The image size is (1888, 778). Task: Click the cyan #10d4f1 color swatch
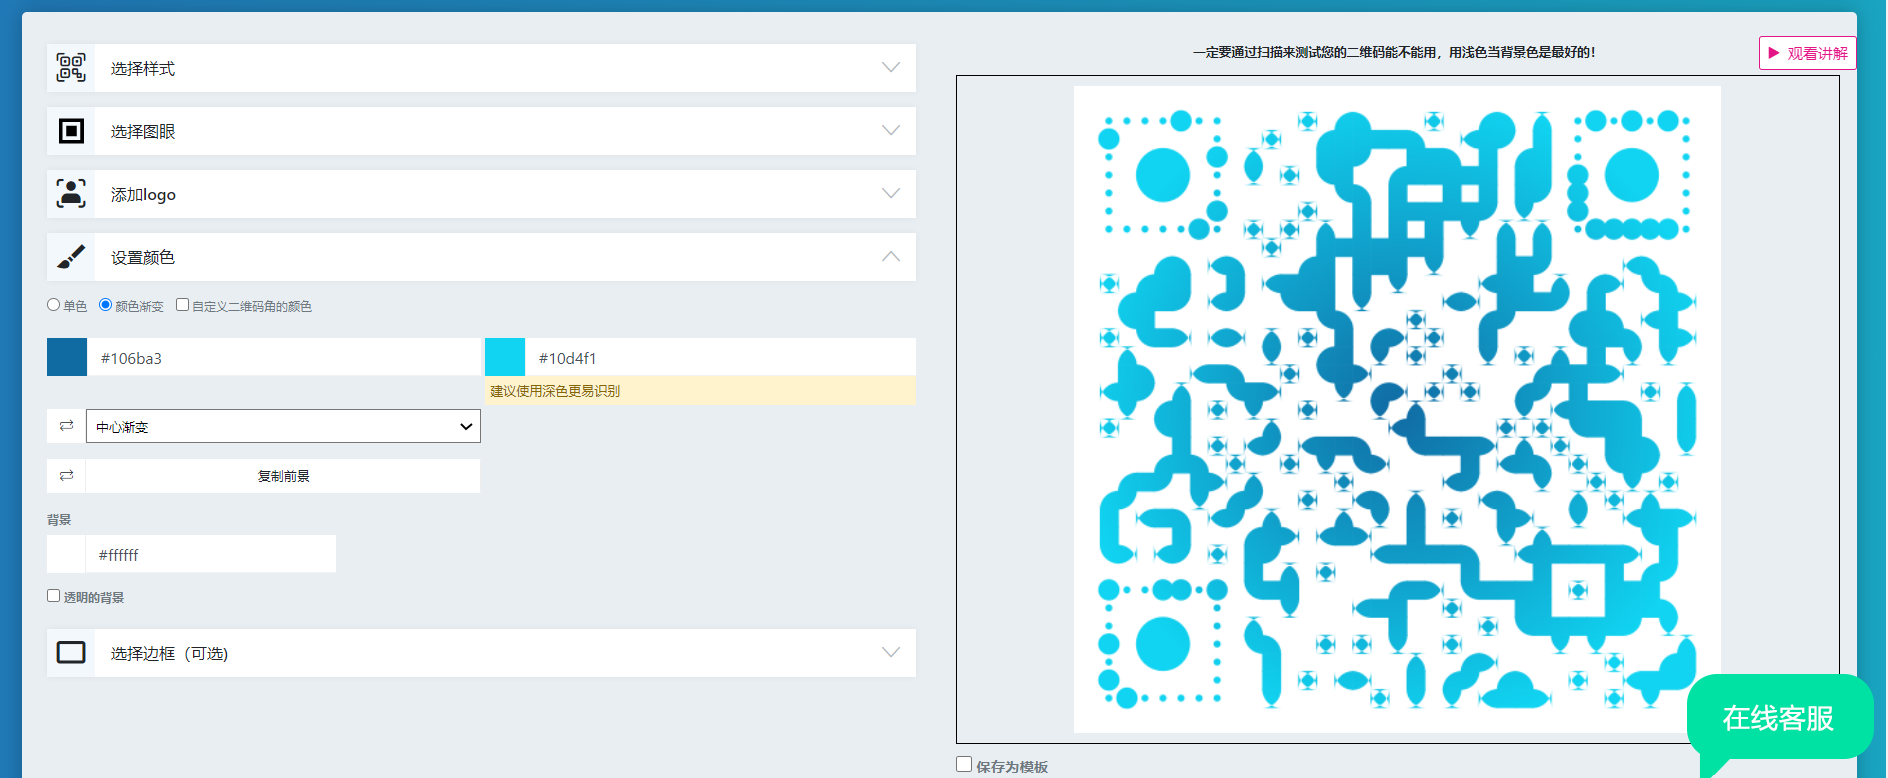tap(505, 357)
